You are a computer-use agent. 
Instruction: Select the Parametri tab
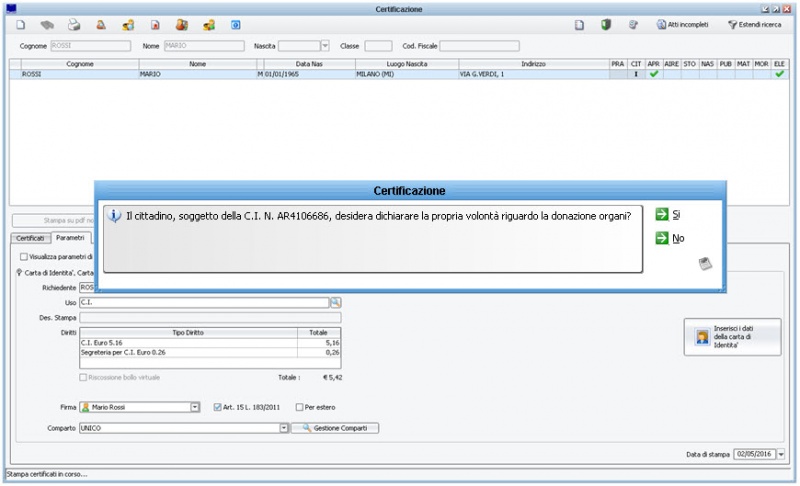point(70,239)
